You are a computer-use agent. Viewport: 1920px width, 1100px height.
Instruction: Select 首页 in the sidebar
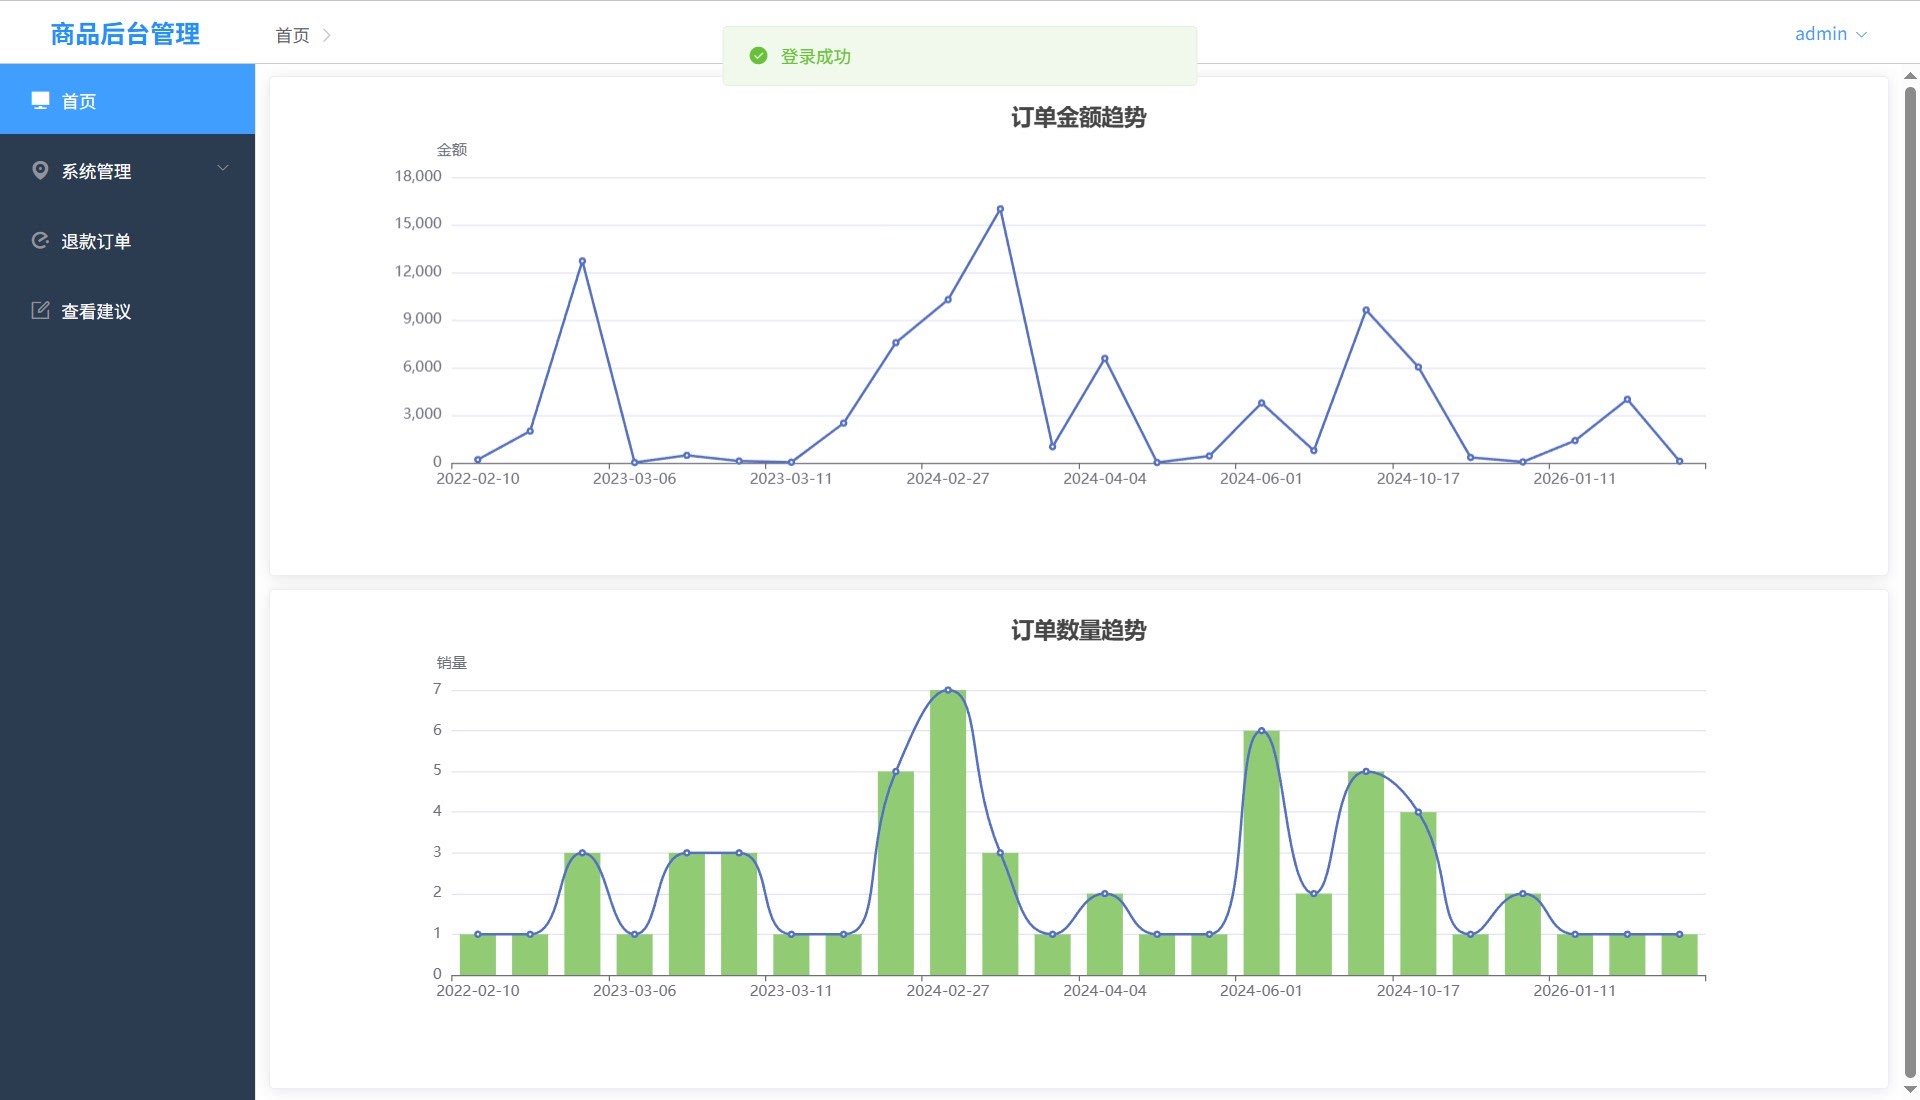tap(79, 101)
